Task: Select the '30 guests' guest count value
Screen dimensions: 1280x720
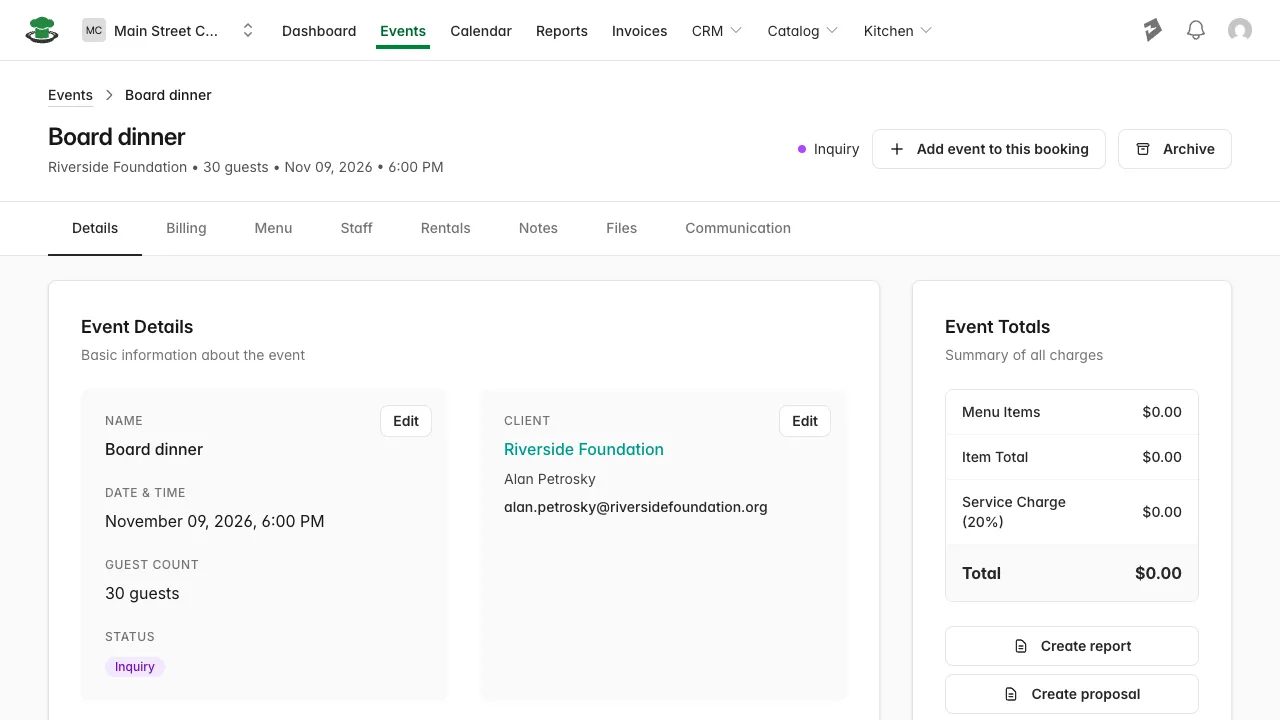Action: coord(142,593)
